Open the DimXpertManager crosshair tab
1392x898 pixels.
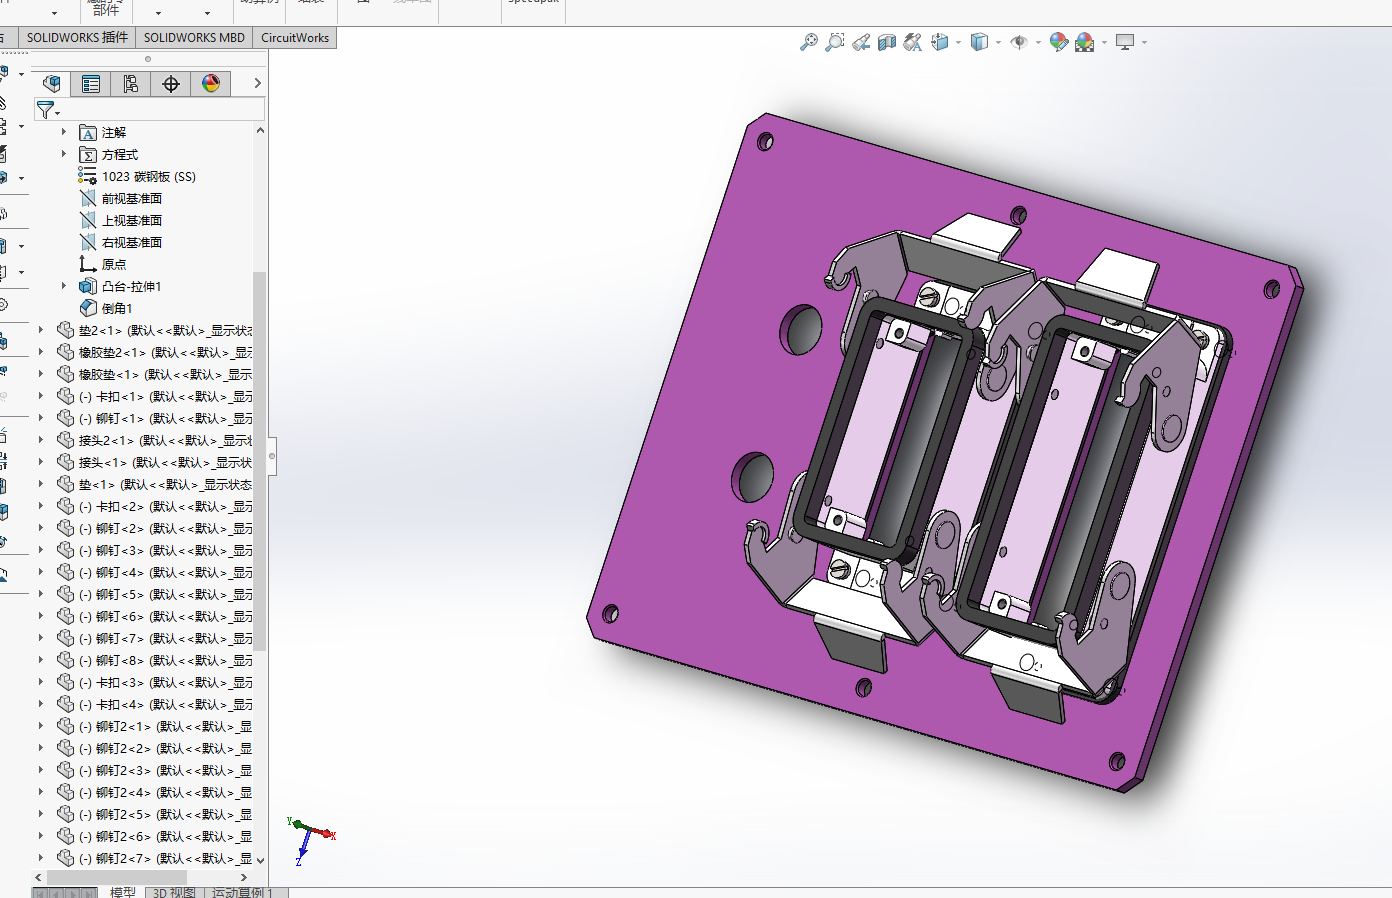tap(171, 84)
